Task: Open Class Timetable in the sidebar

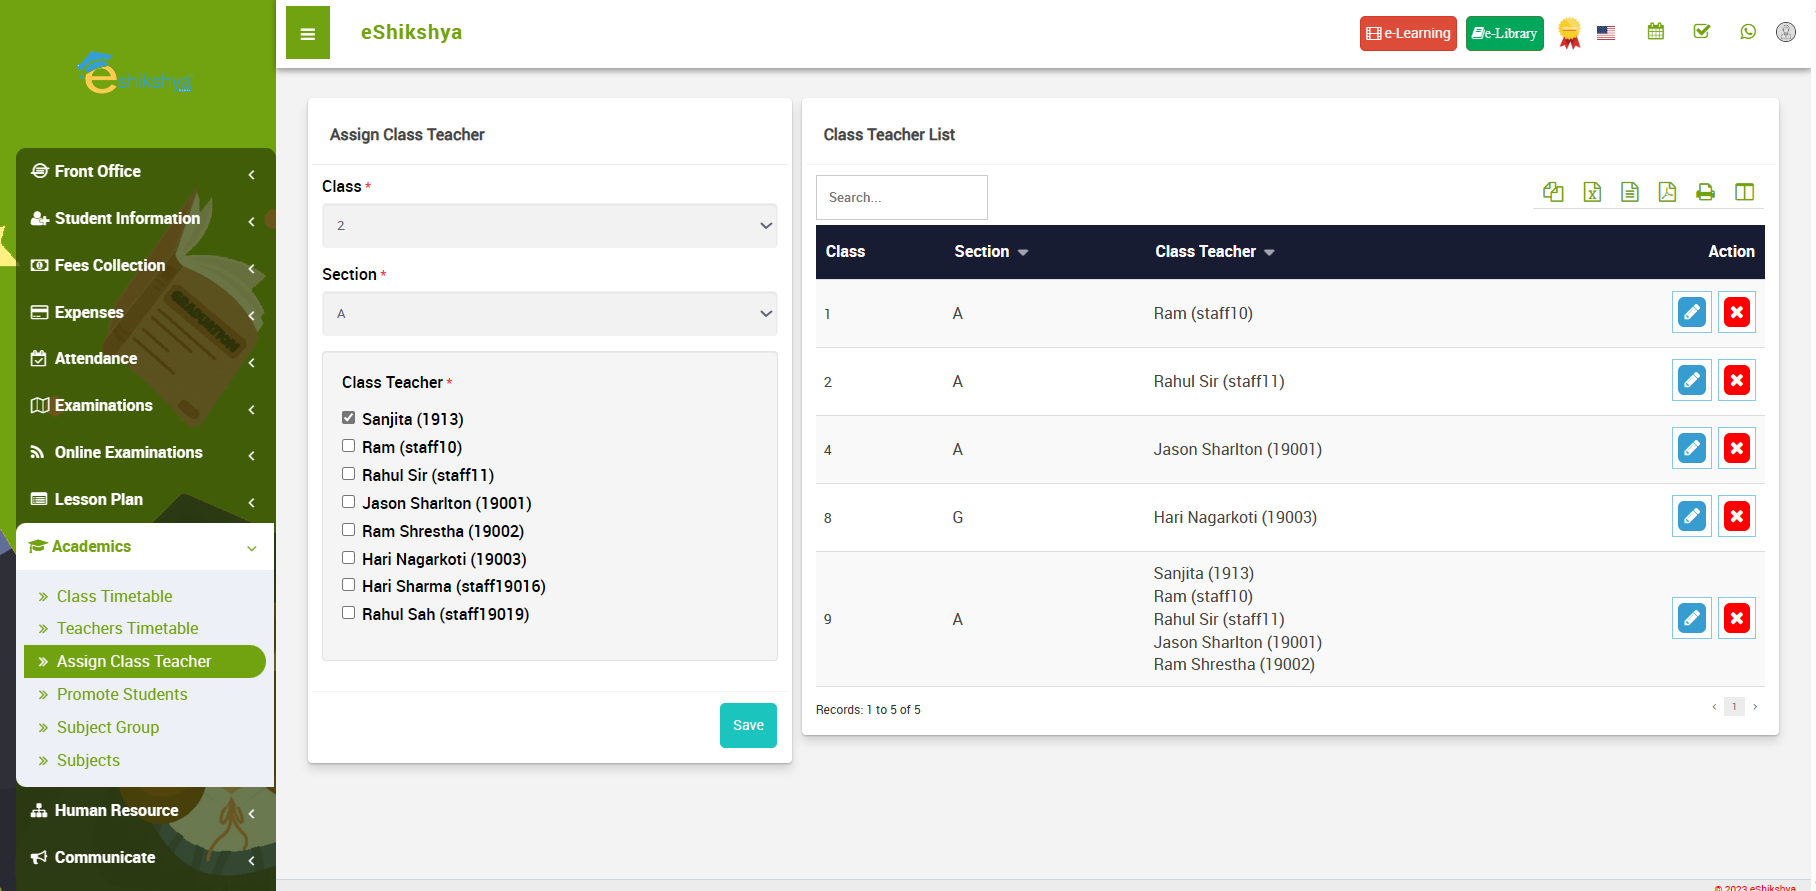Action: 114,596
